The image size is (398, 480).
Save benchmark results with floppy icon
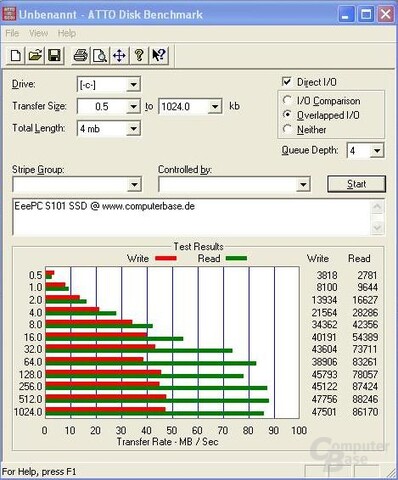click(x=54, y=55)
